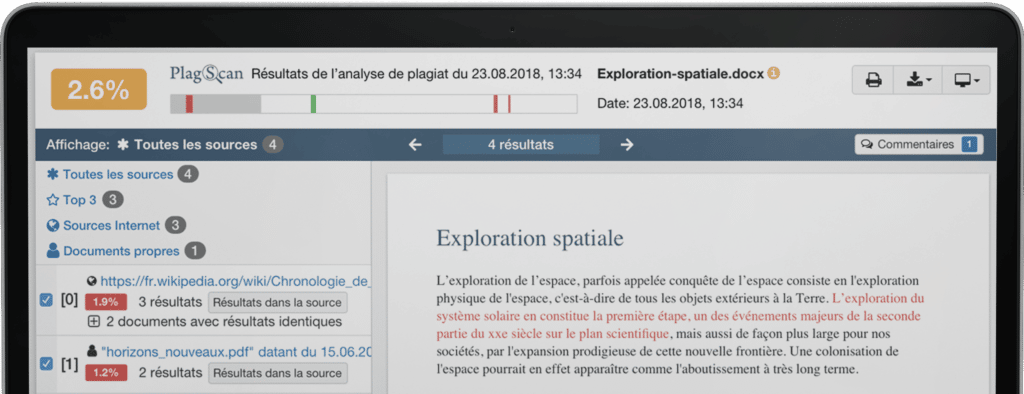Click the Exploration-spatiale.docx file name

point(680,74)
